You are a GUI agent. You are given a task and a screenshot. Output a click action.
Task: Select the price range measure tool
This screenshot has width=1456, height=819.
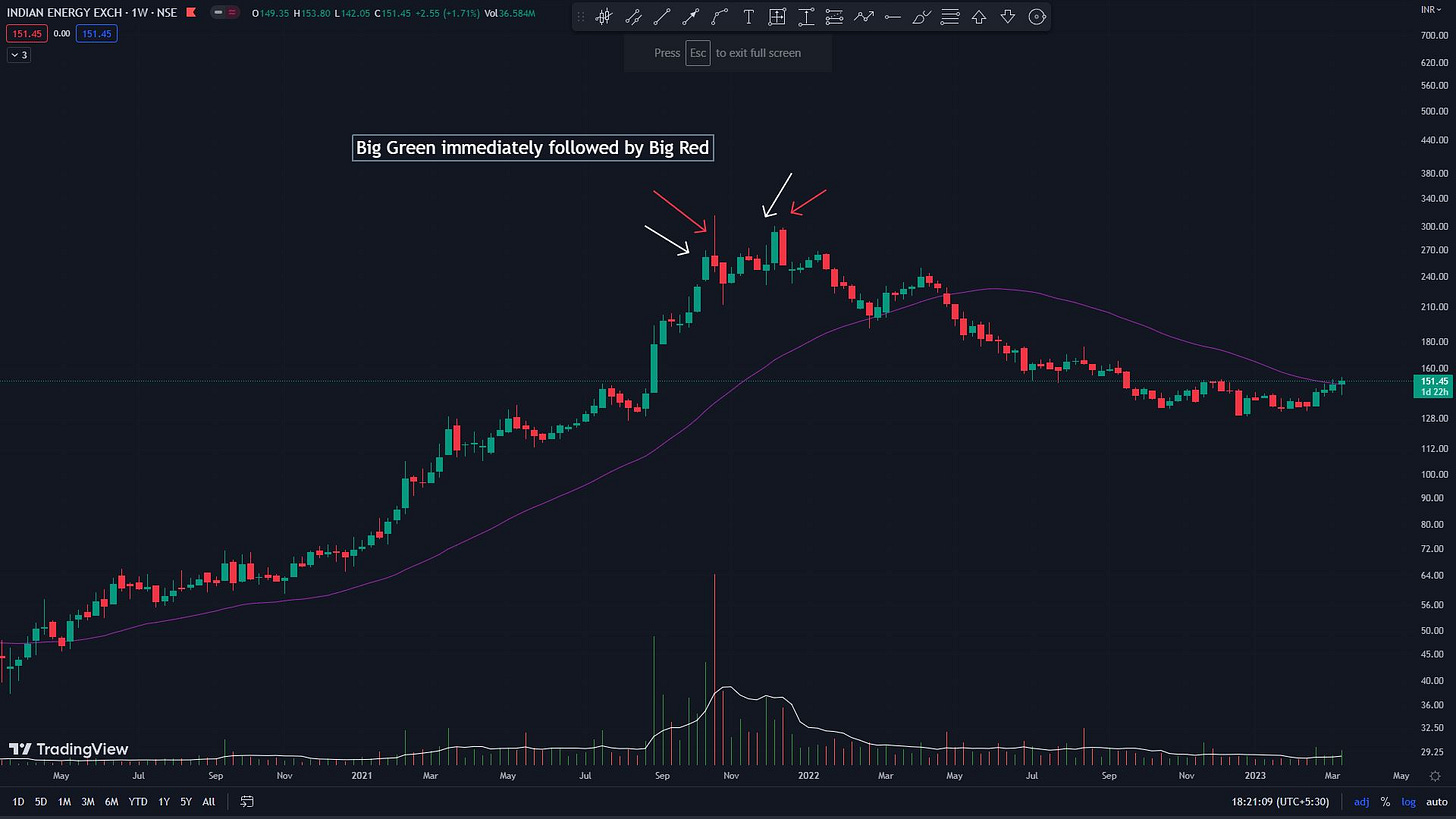click(806, 17)
